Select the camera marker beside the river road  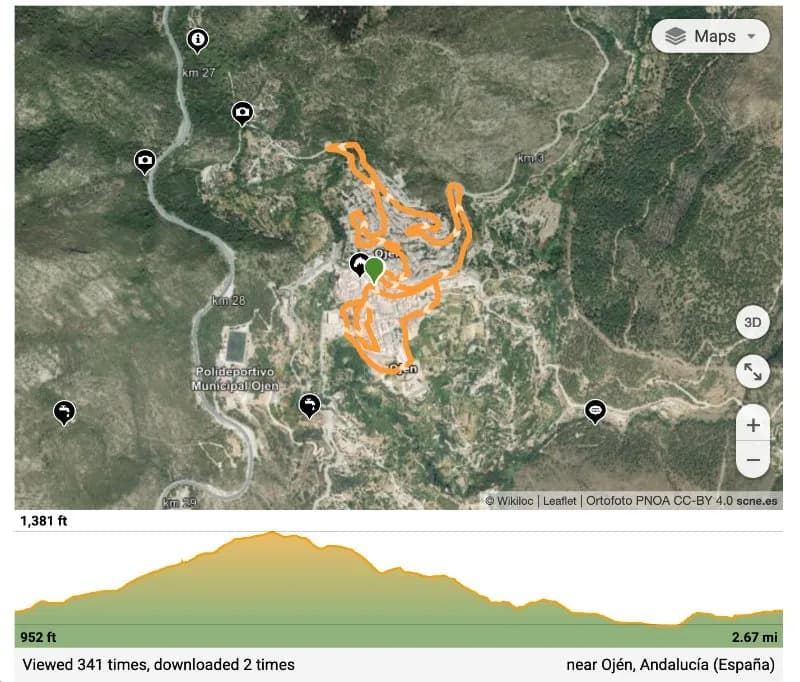[145, 160]
